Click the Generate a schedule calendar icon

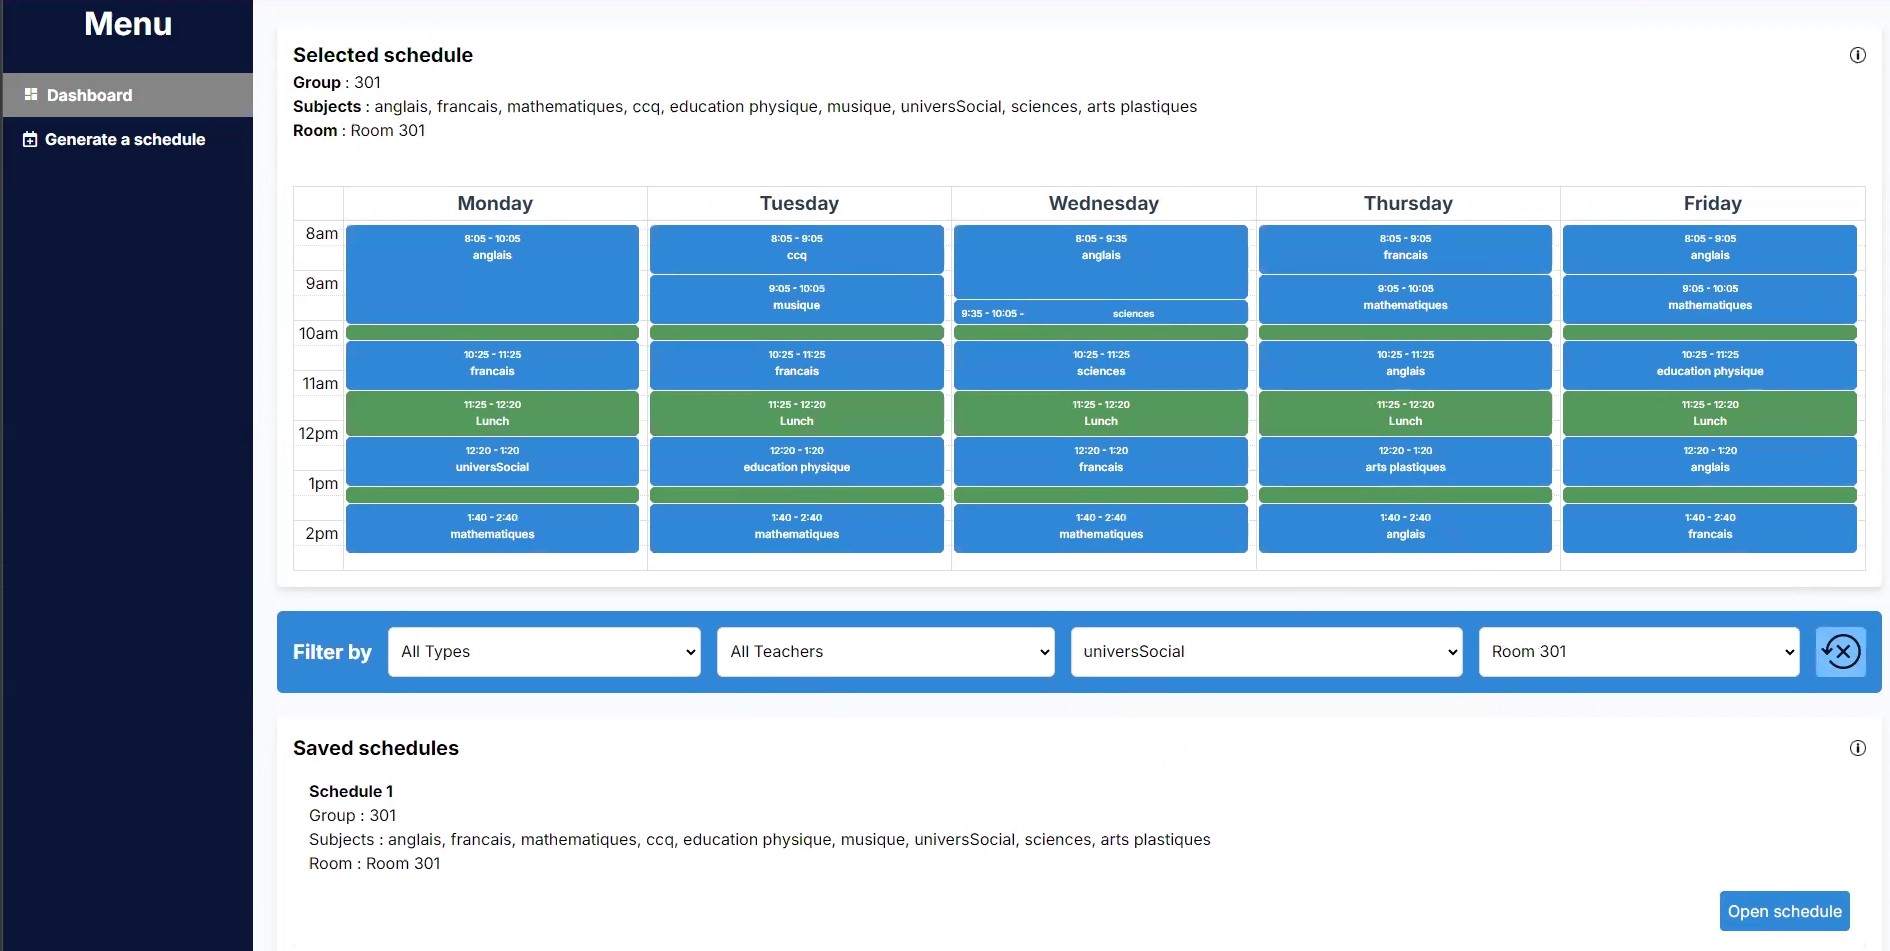click(x=30, y=139)
